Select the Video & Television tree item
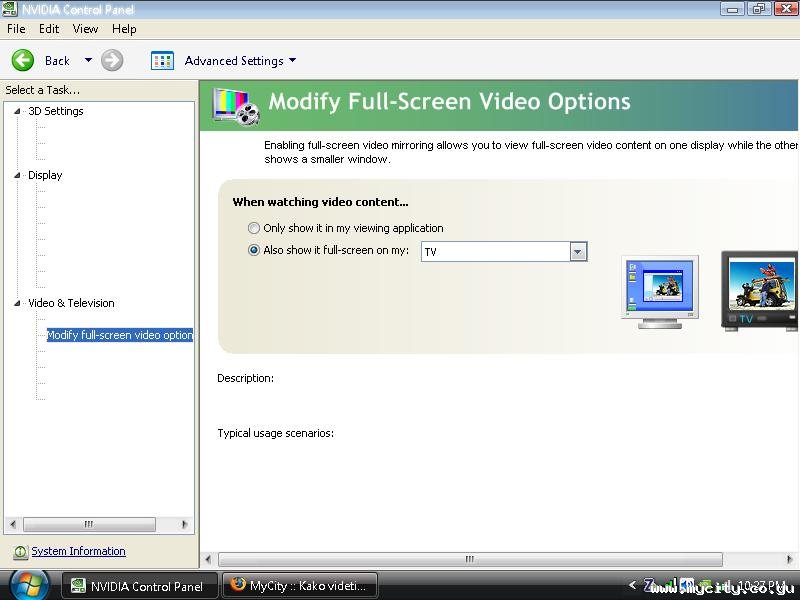 click(x=71, y=303)
